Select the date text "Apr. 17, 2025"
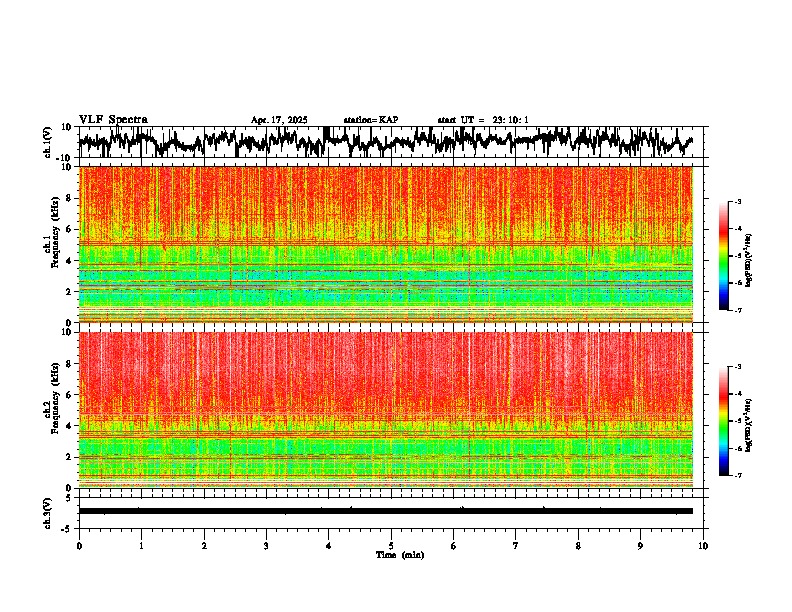The width and height of the screenshot is (792, 612). point(279,120)
